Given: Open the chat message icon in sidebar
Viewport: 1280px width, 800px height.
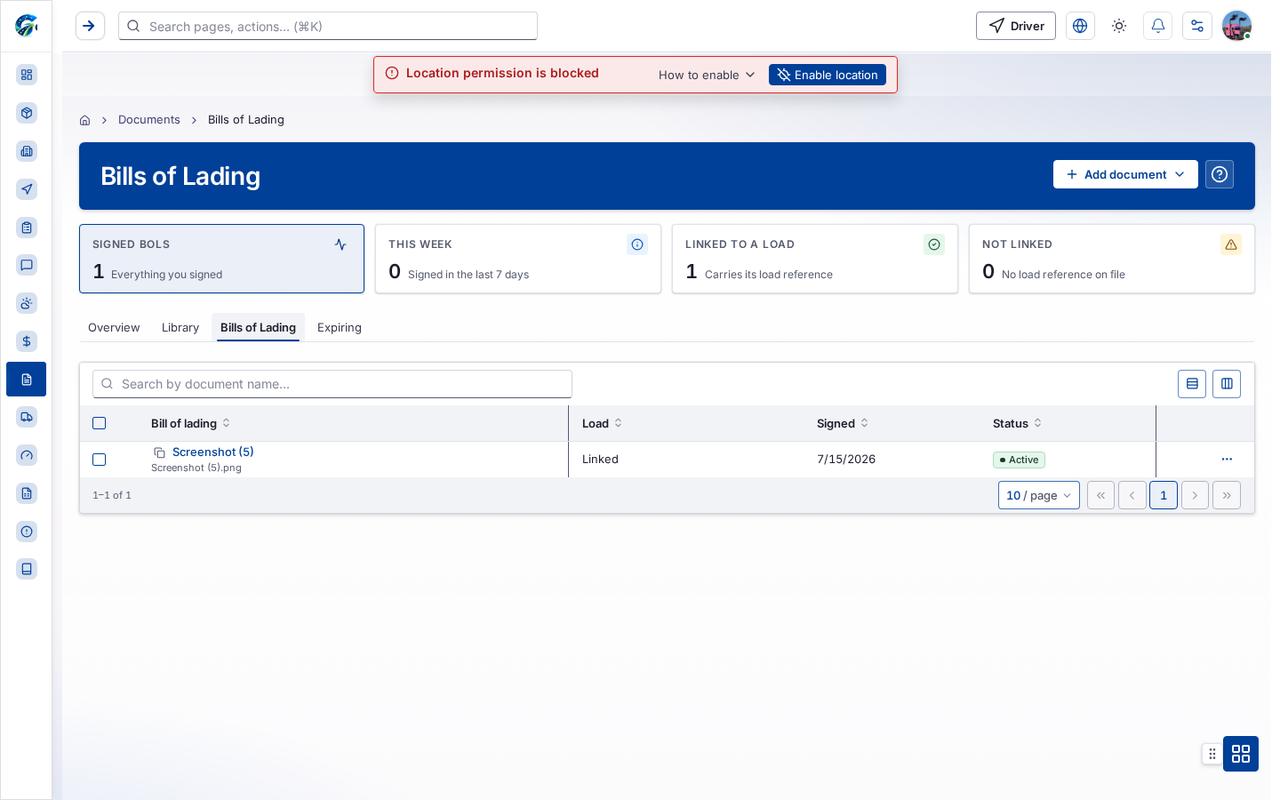Looking at the screenshot, I should pyautogui.click(x=27, y=265).
